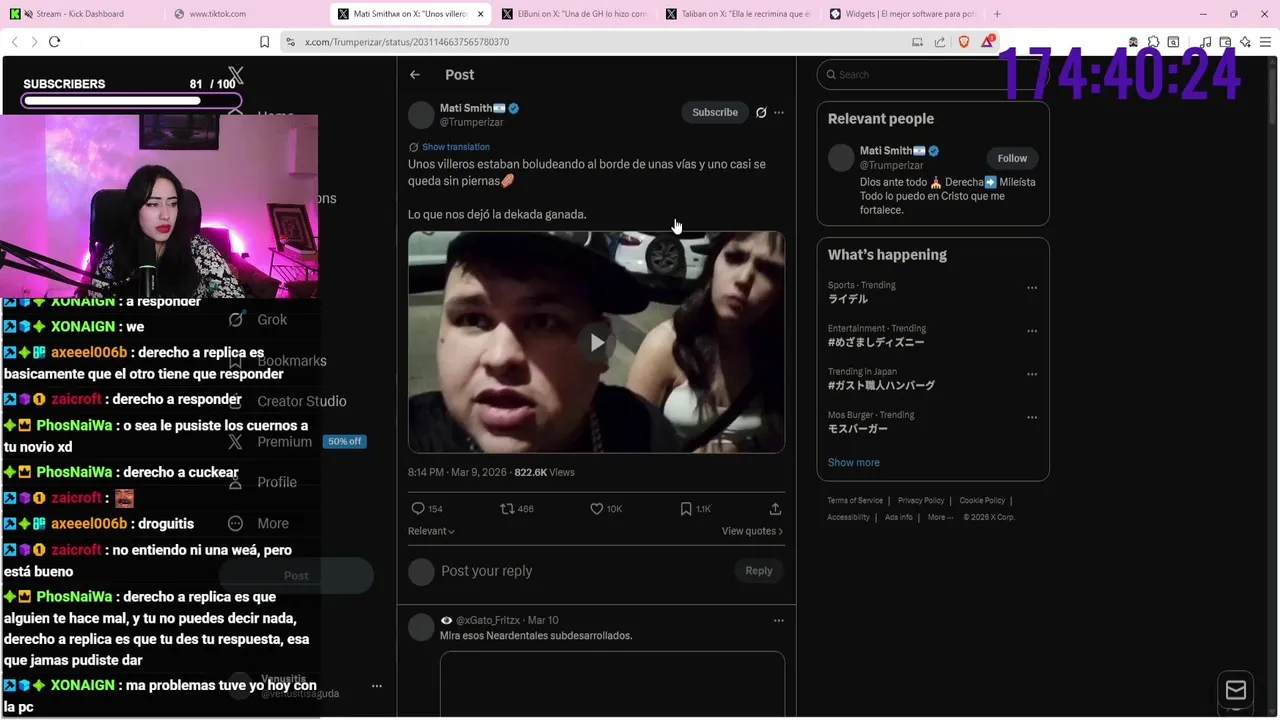Close the active Mati Smith tab
Image resolution: width=1280 pixels, height=720 pixels.
[x=481, y=14]
